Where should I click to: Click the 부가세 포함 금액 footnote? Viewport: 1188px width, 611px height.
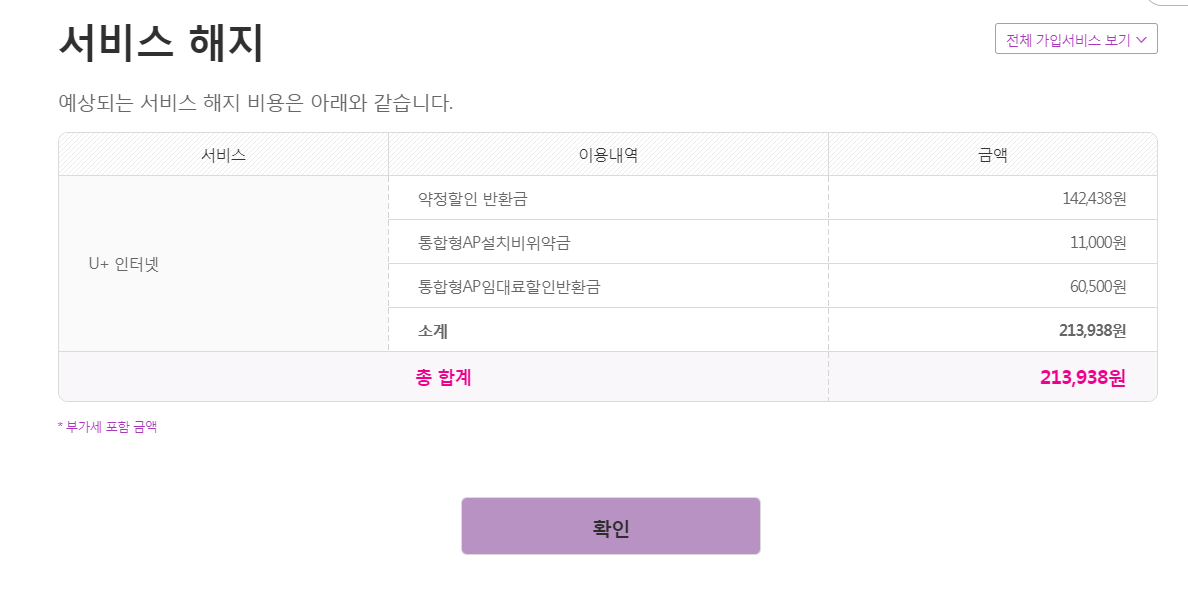(108, 427)
